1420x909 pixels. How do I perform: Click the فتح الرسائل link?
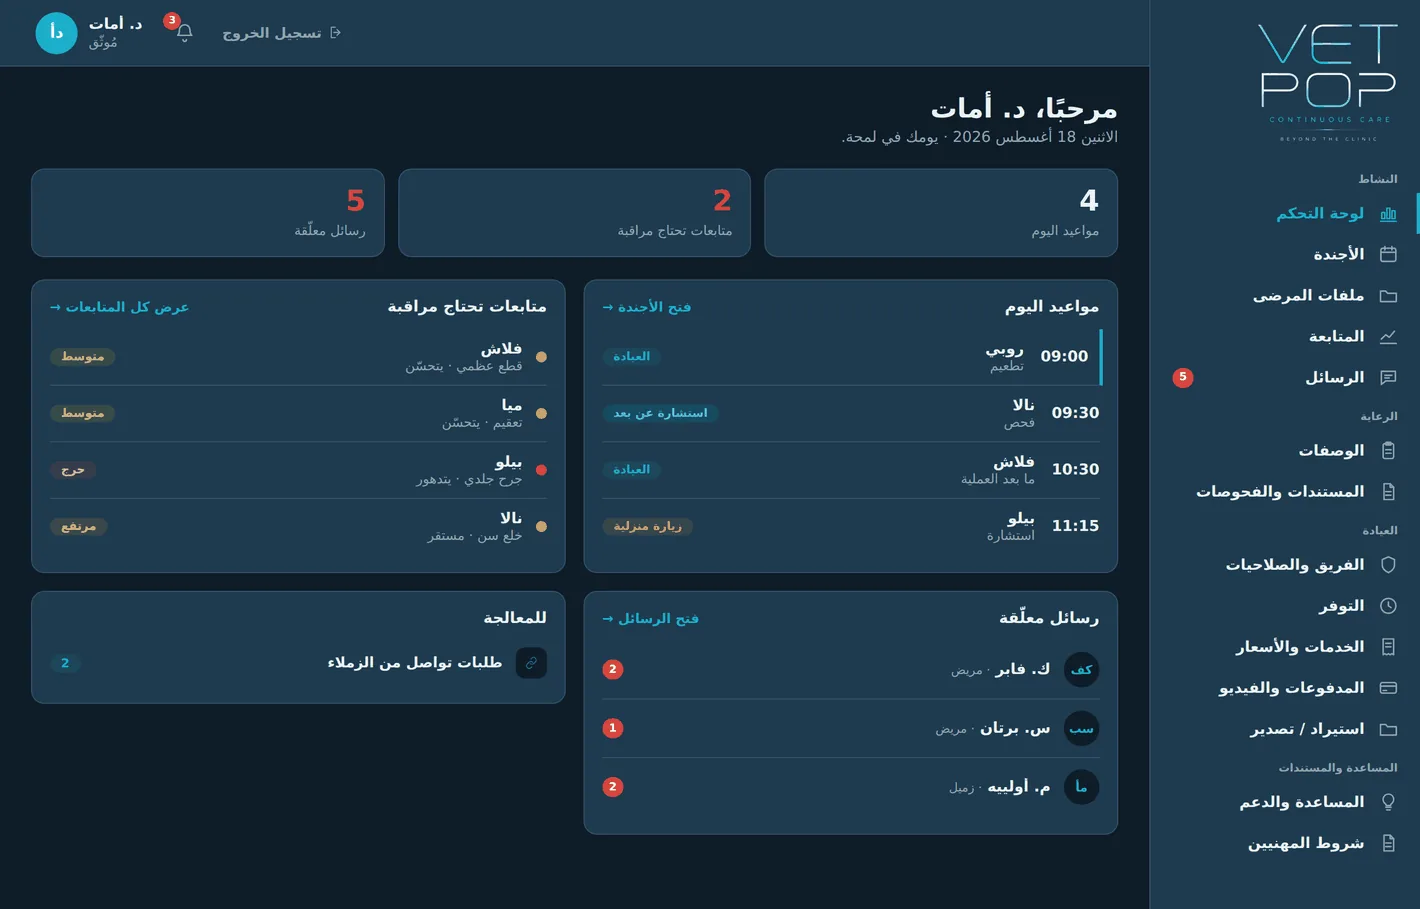click(x=651, y=619)
